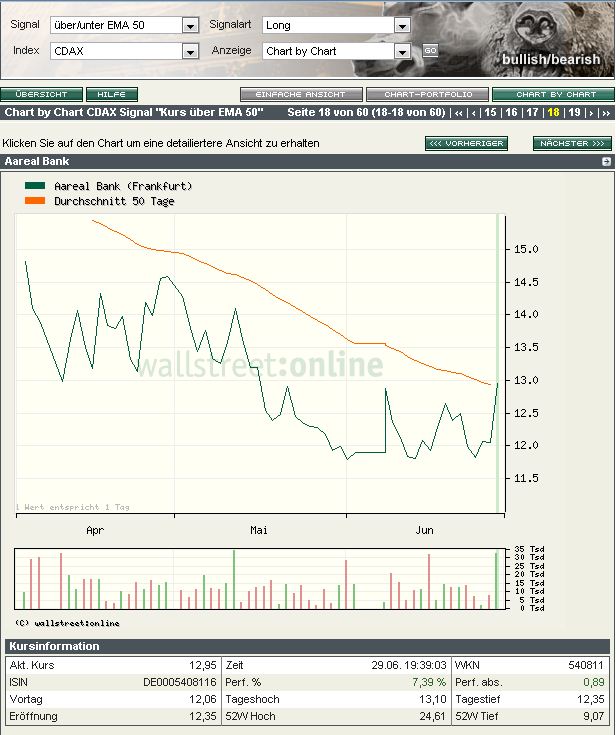616x735 pixels.
Task: Click the GO button
Action: (x=430, y=51)
